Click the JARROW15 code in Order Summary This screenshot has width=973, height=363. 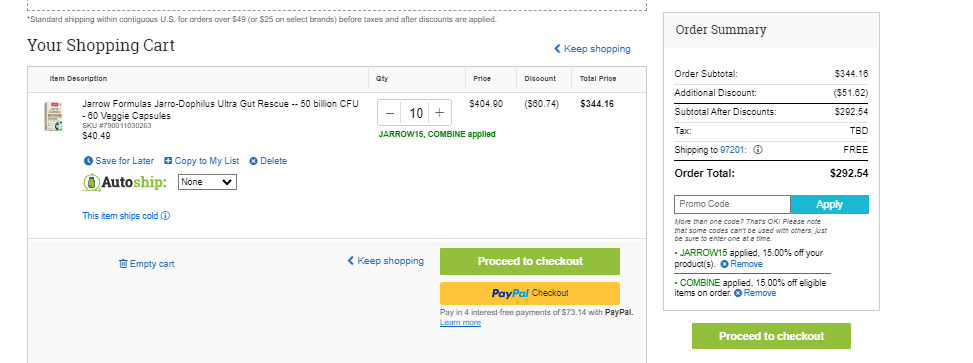(703, 253)
